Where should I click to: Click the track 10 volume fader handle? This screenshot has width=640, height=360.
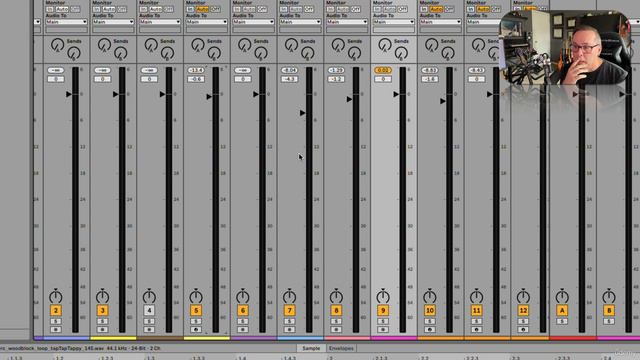(x=443, y=101)
